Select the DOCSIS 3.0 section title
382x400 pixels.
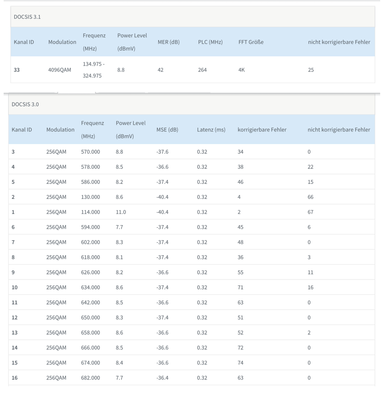[25, 104]
